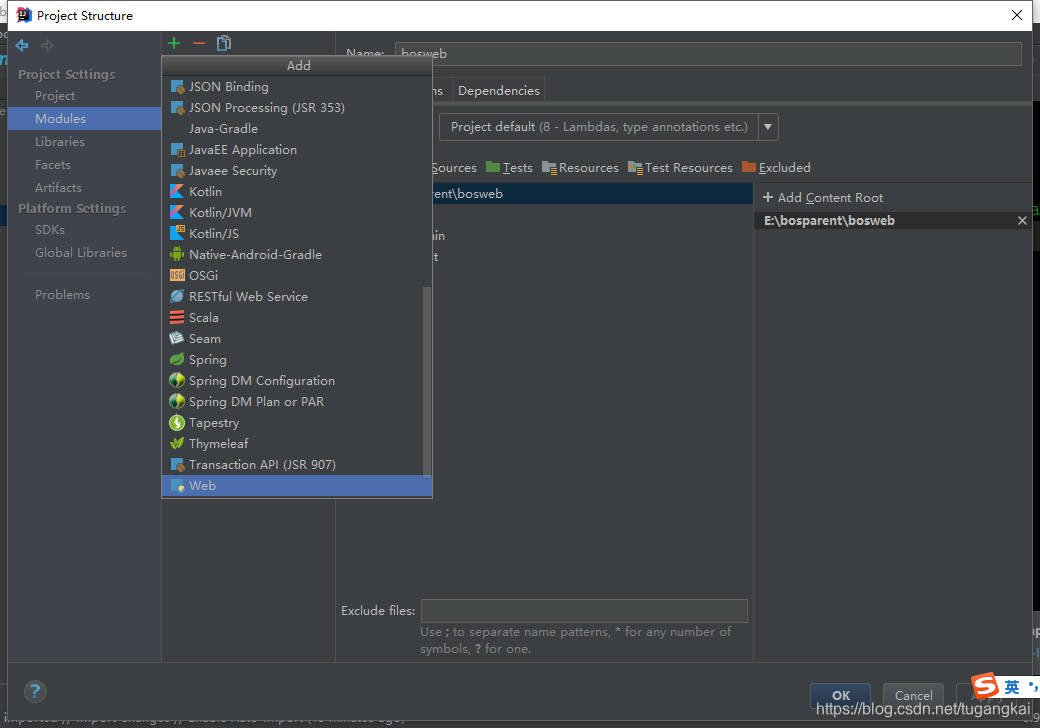Go back with the left arrow icon
The height and width of the screenshot is (728, 1040).
[x=22, y=45]
